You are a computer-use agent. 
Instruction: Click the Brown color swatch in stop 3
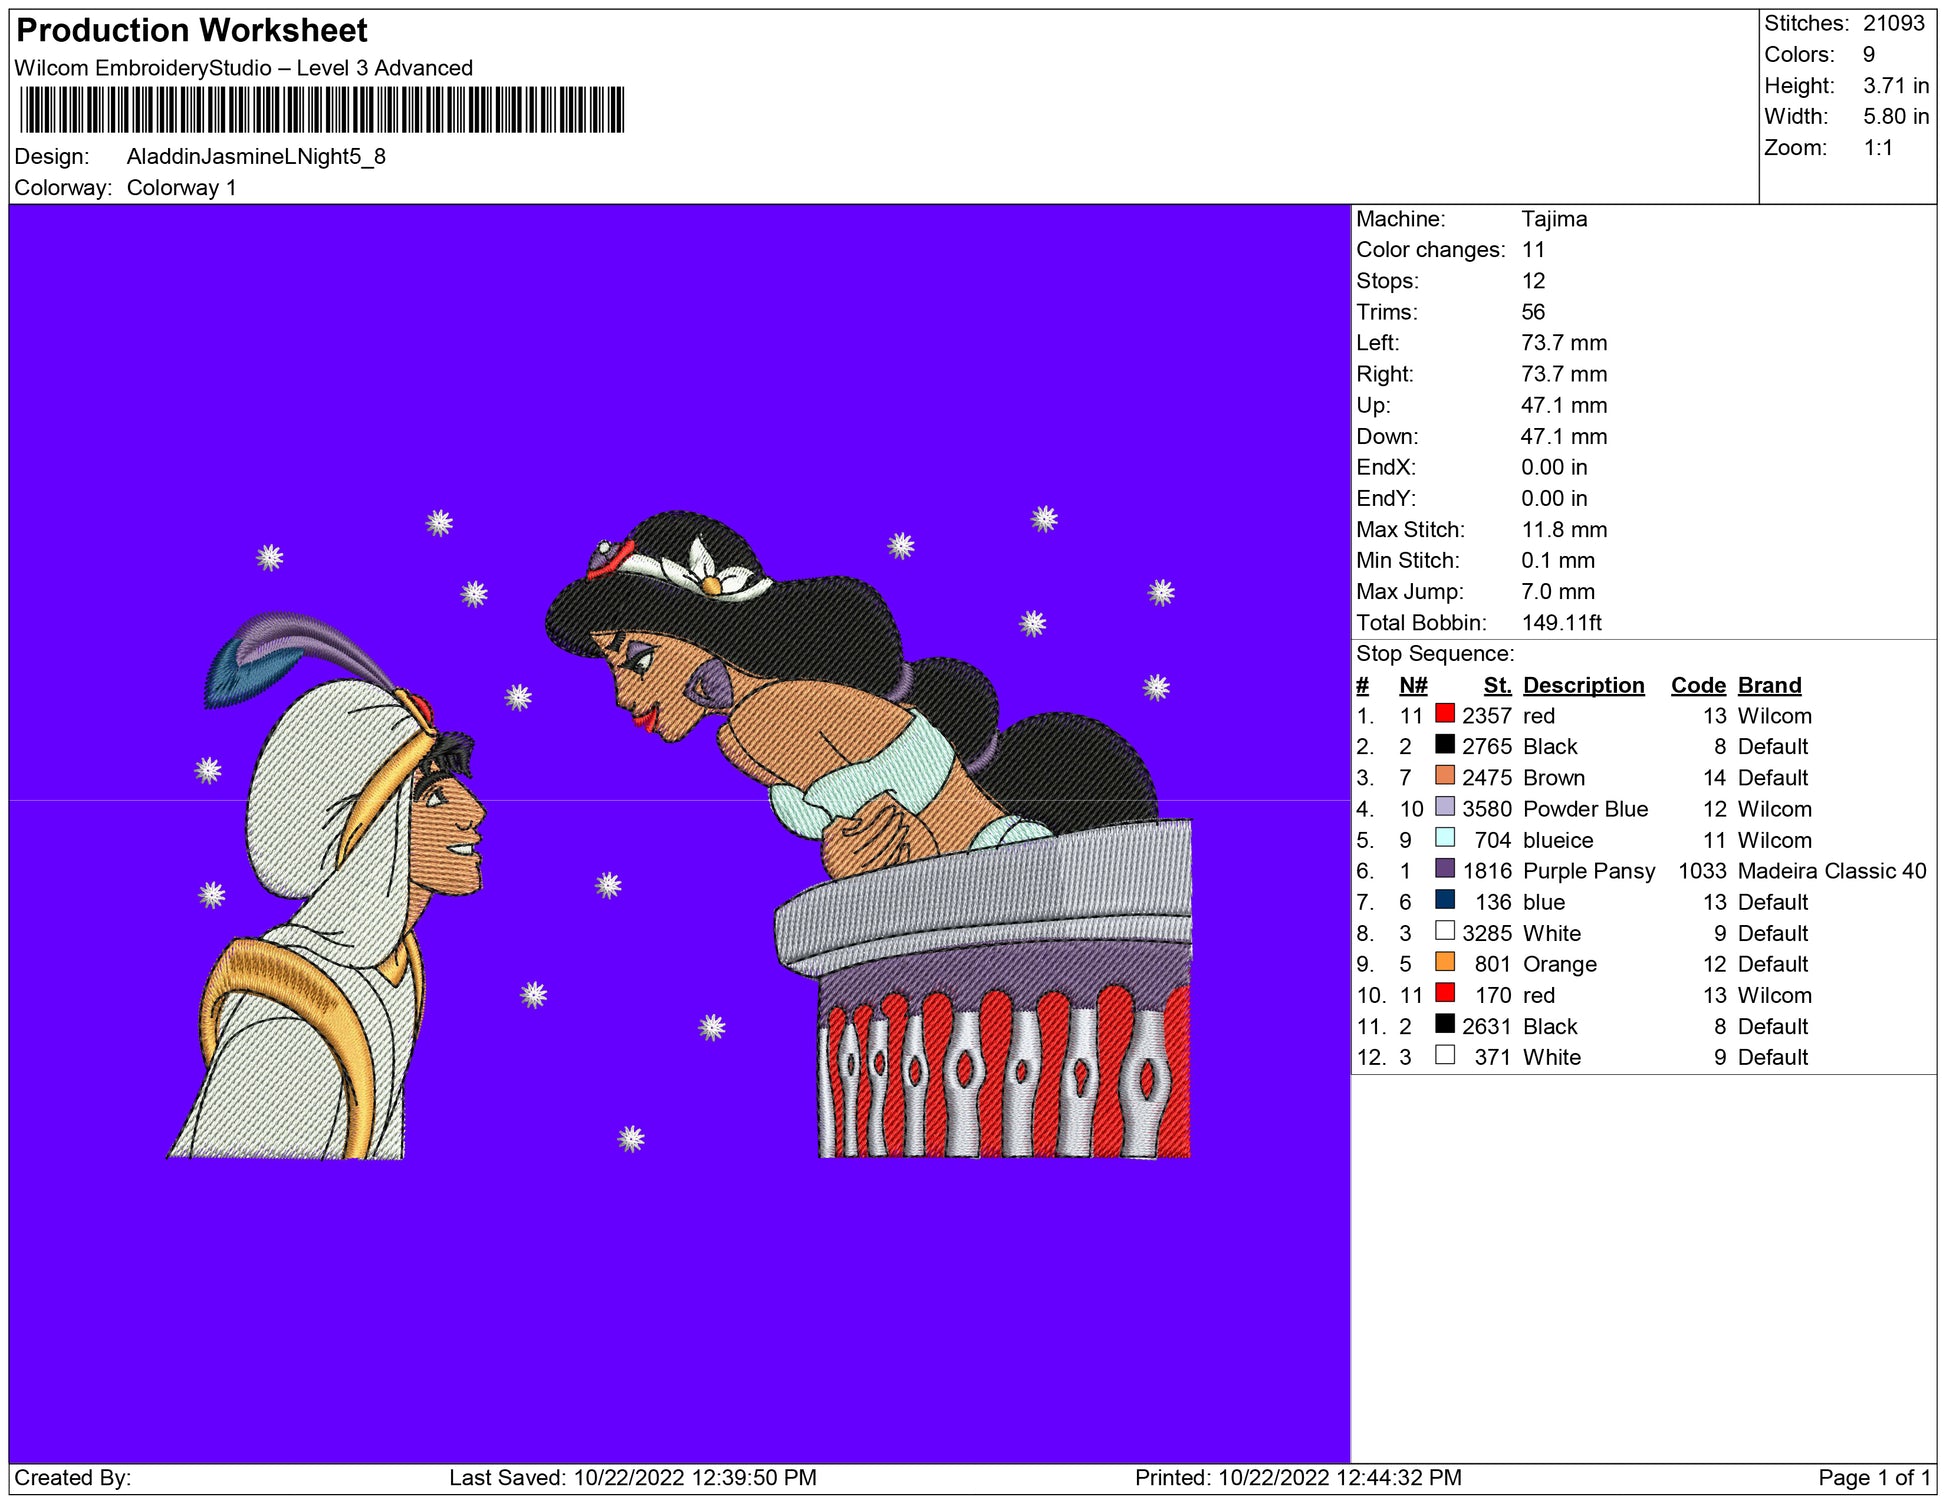[x=1444, y=775]
